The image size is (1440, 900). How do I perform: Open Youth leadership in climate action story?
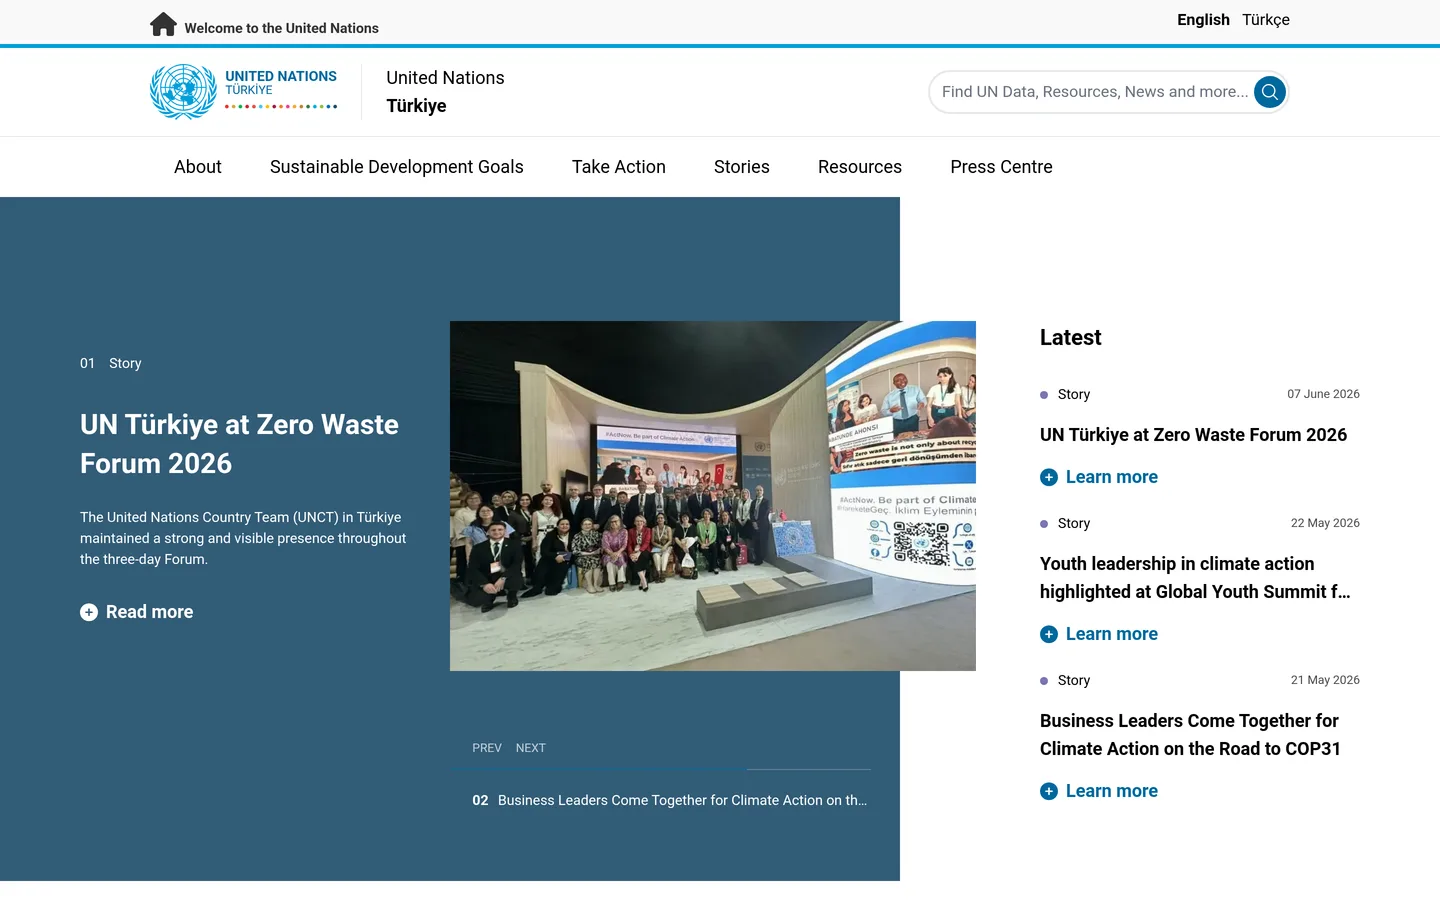click(x=1195, y=578)
